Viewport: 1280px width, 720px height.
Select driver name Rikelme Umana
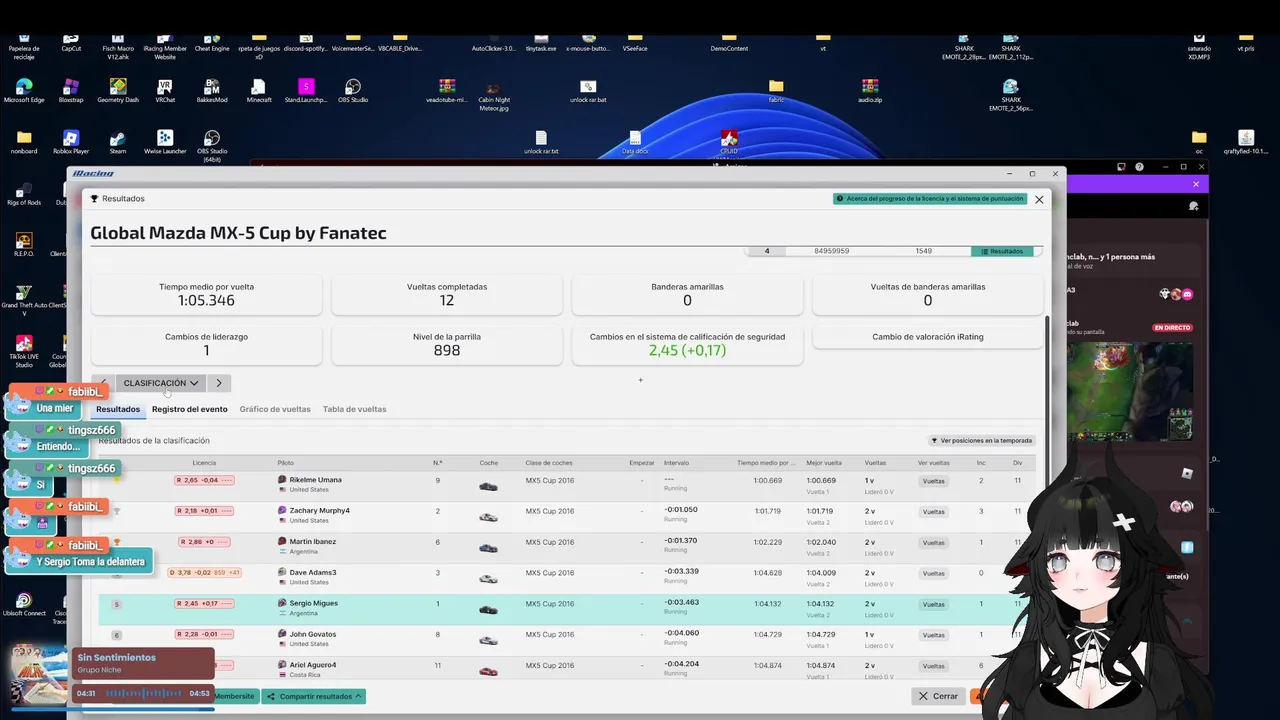[315, 479]
